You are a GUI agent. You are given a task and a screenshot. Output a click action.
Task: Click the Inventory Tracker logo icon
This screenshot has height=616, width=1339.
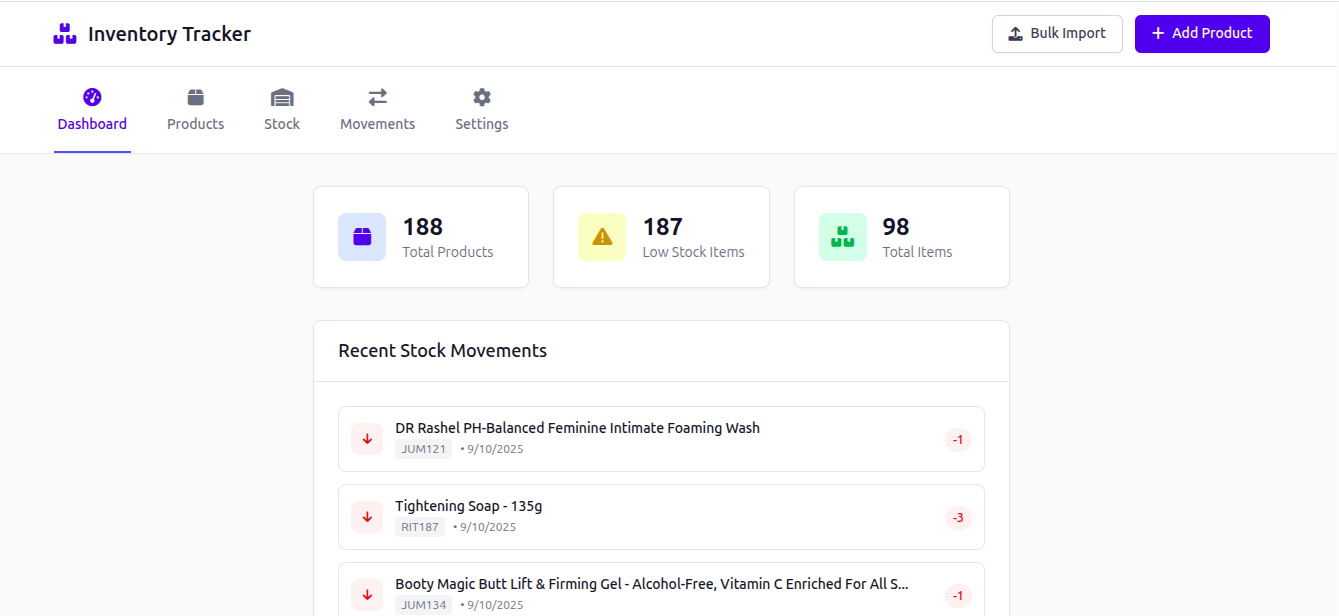(x=64, y=33)
